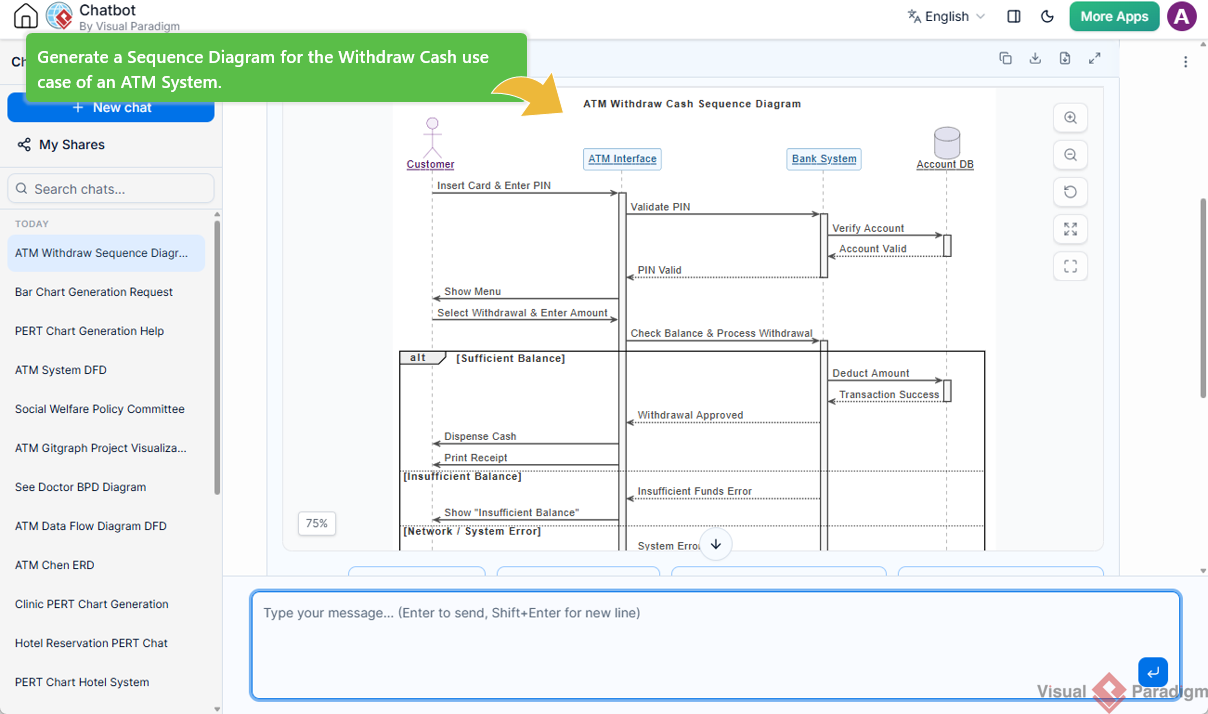The height and width of the screenshot is (714, 1208).
Task: Open the three-dot options menu
Action: coord(1185,62)
